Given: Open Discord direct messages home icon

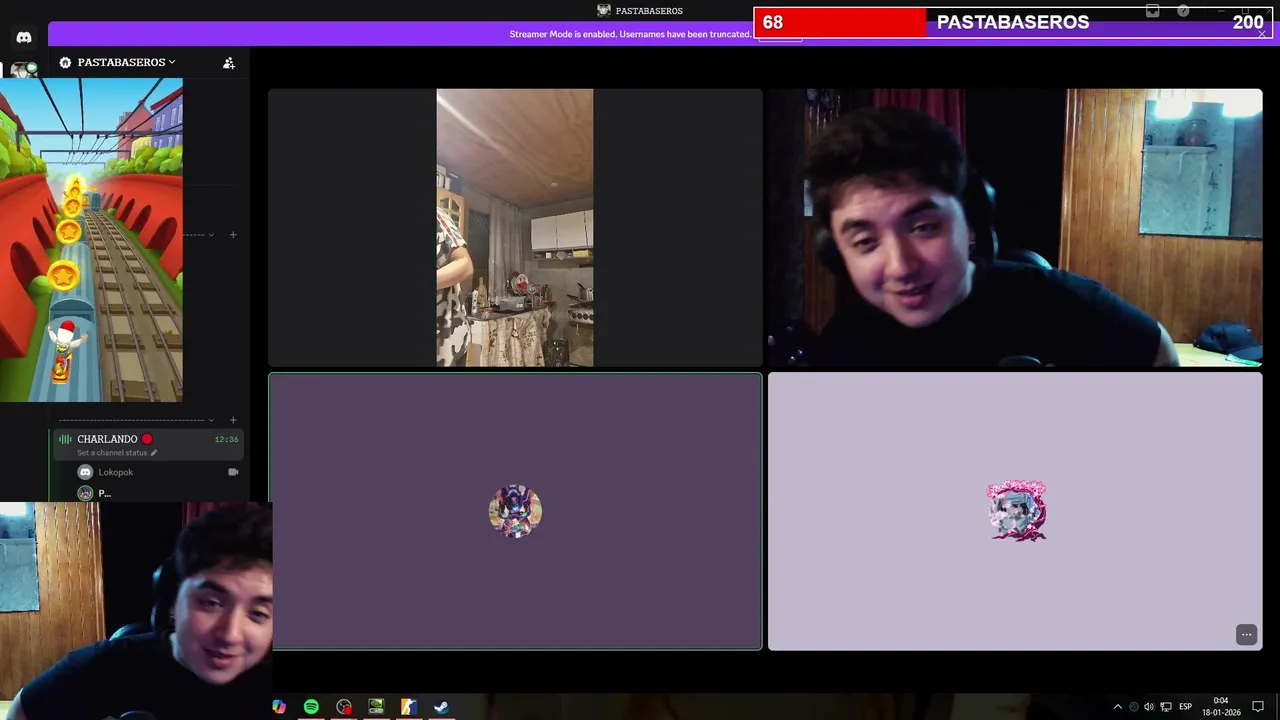Looking at the screenshot, I should click(x=24, y=37).
